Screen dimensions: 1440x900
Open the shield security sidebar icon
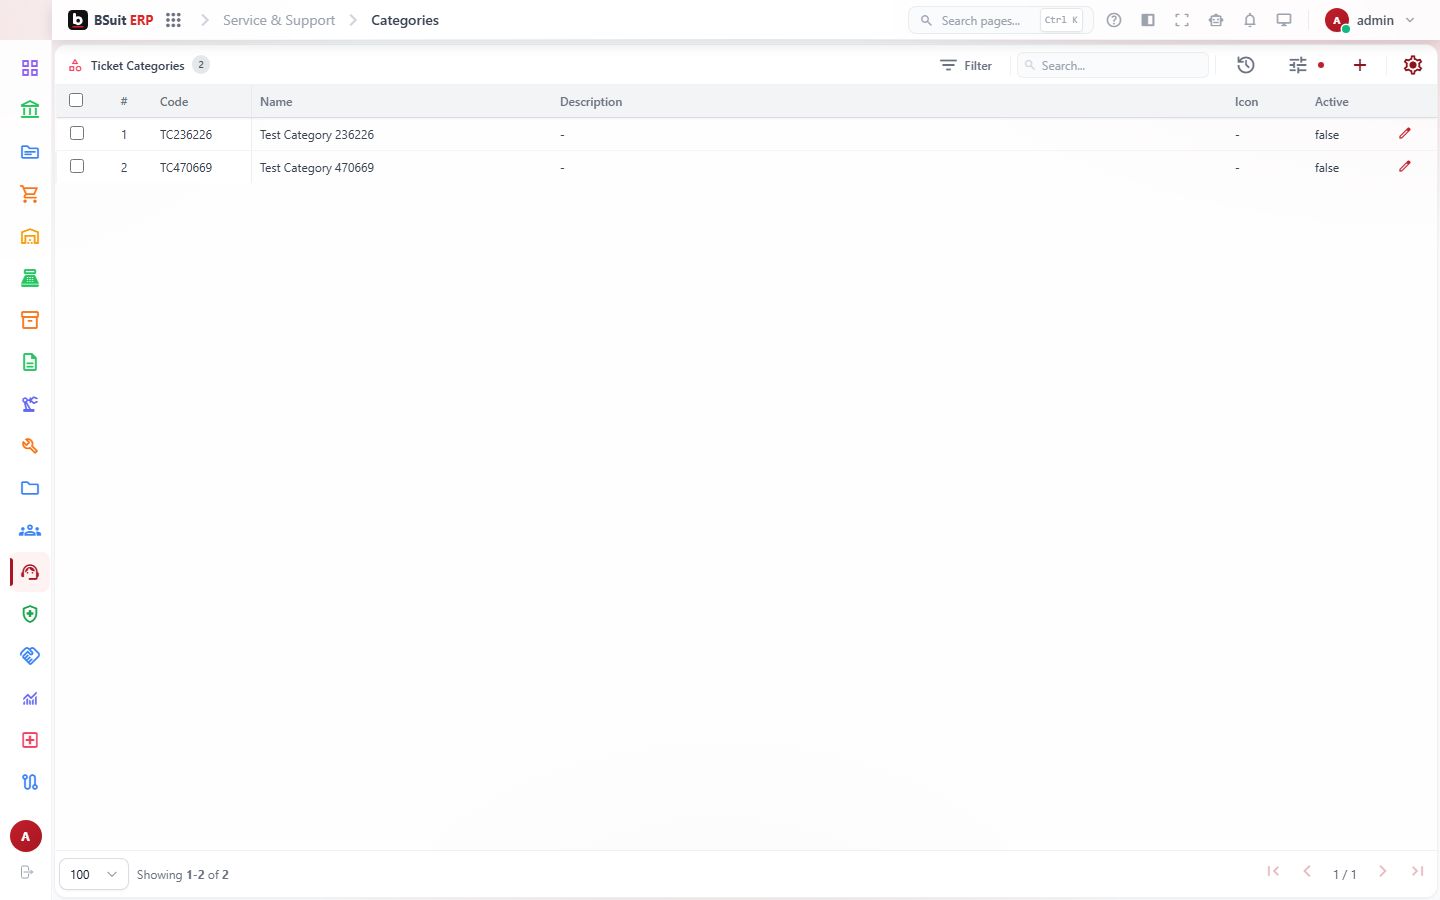coord(30,614)
